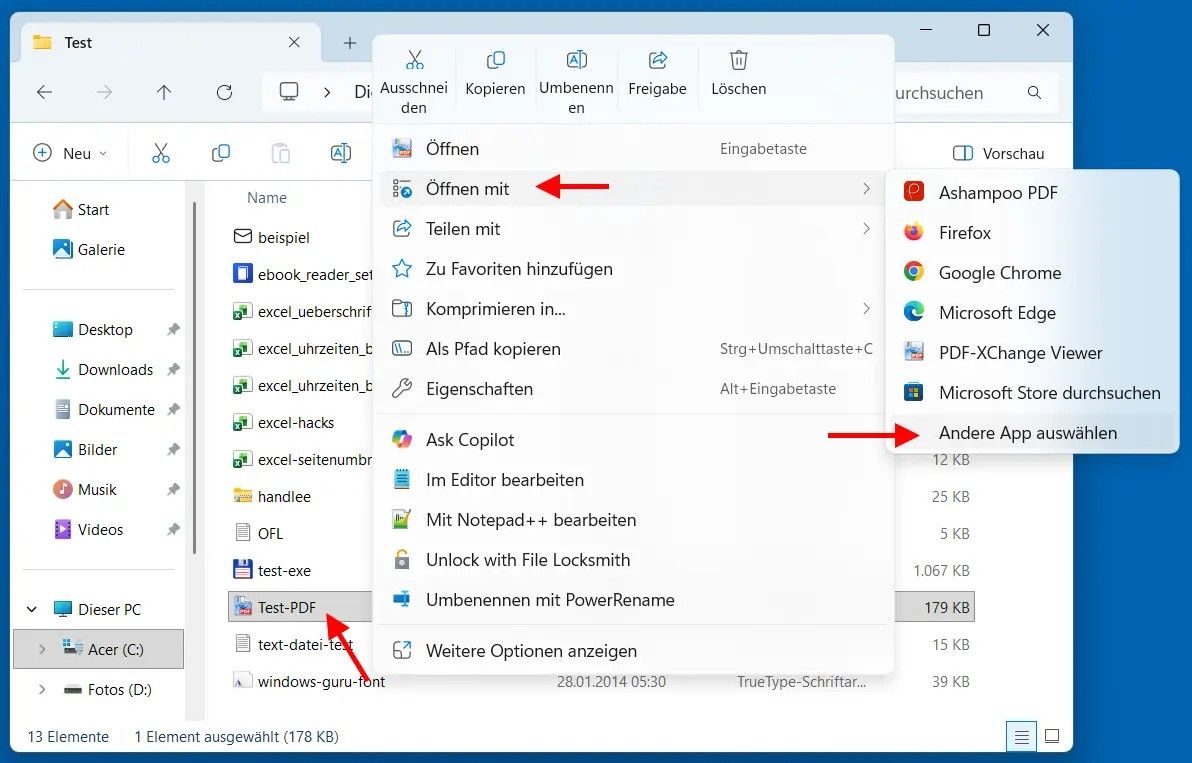Screen dimensions: 1192x763
Task: Open the Downloads folder in sidebar
Action: pos(115,370)
